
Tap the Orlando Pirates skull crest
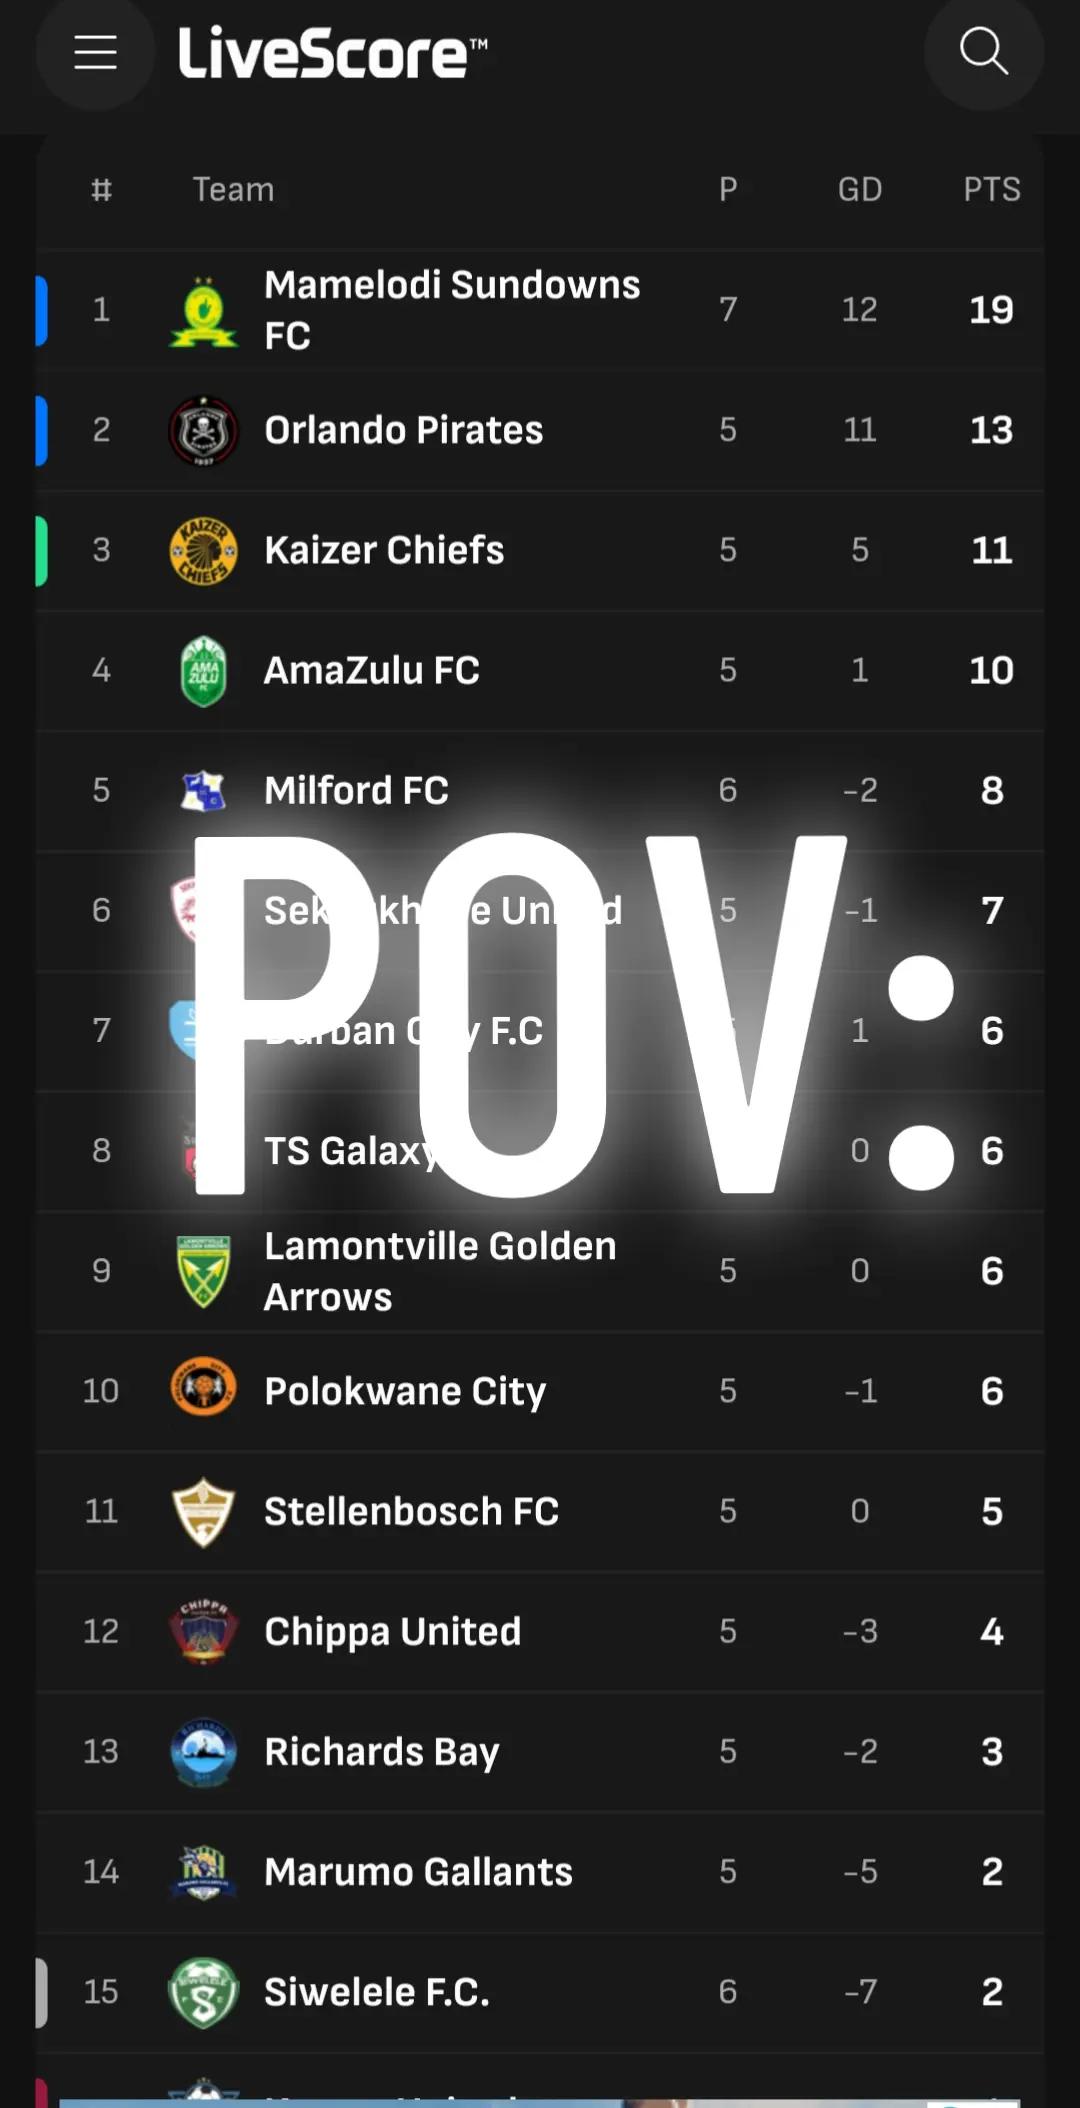[203, 431]
